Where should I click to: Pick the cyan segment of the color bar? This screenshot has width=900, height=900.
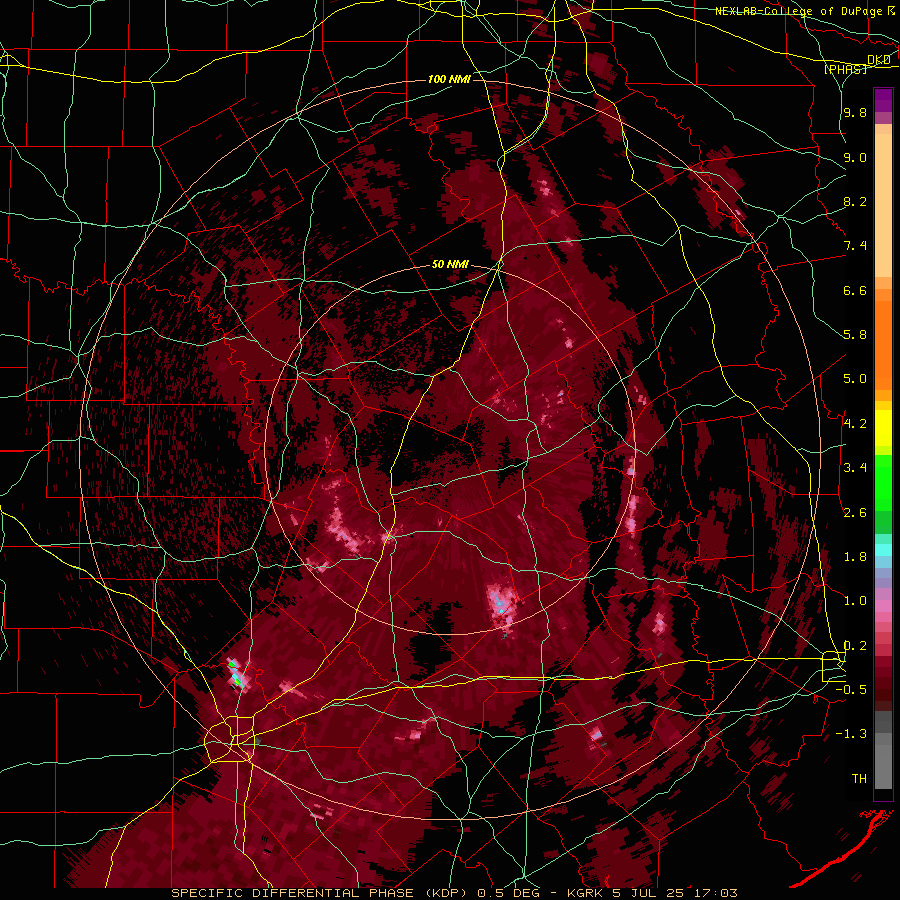pos(883,550)
